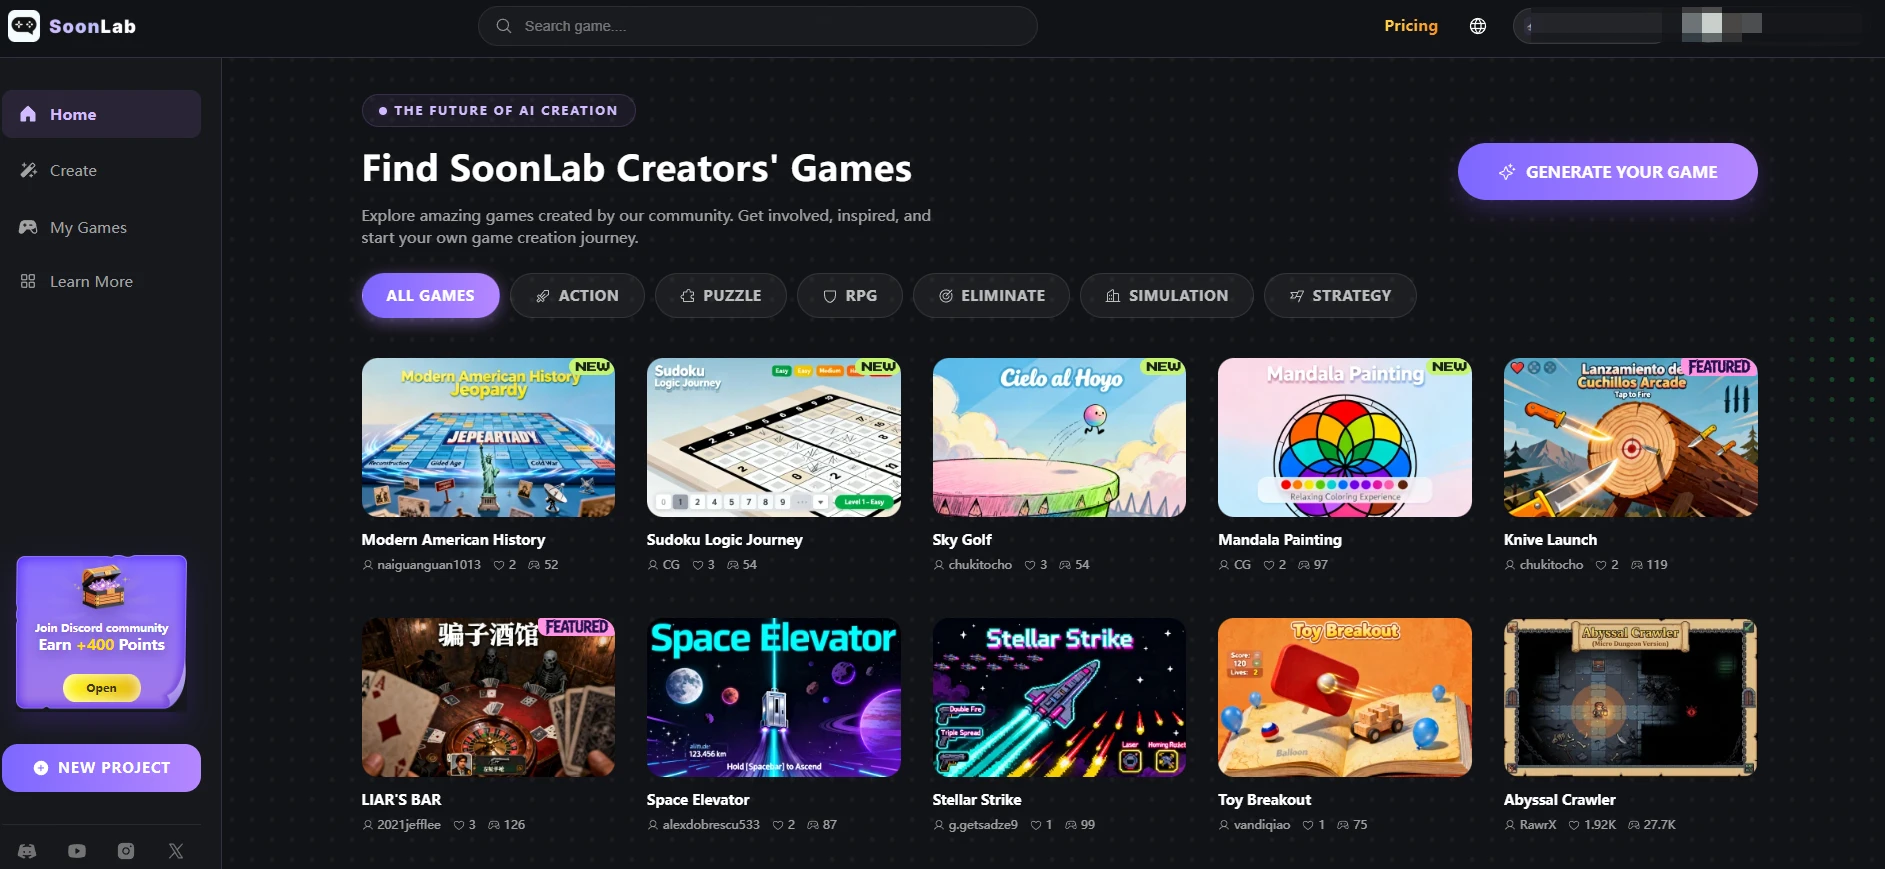Open the language globe icon
The image size is (1885, 869).
[1477, 26]
